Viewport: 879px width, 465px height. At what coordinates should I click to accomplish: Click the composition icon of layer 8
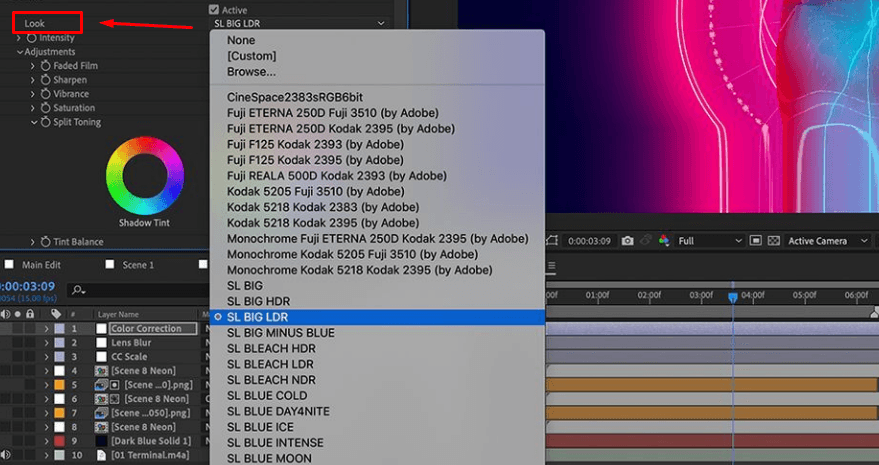coord(101,427)
